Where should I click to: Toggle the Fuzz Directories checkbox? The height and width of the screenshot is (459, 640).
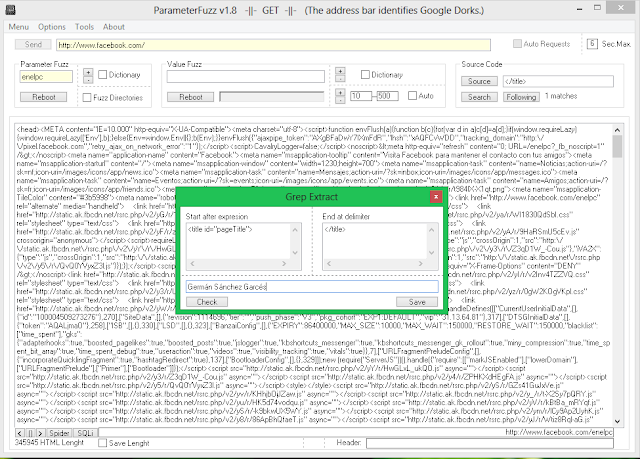click(87, 98)
